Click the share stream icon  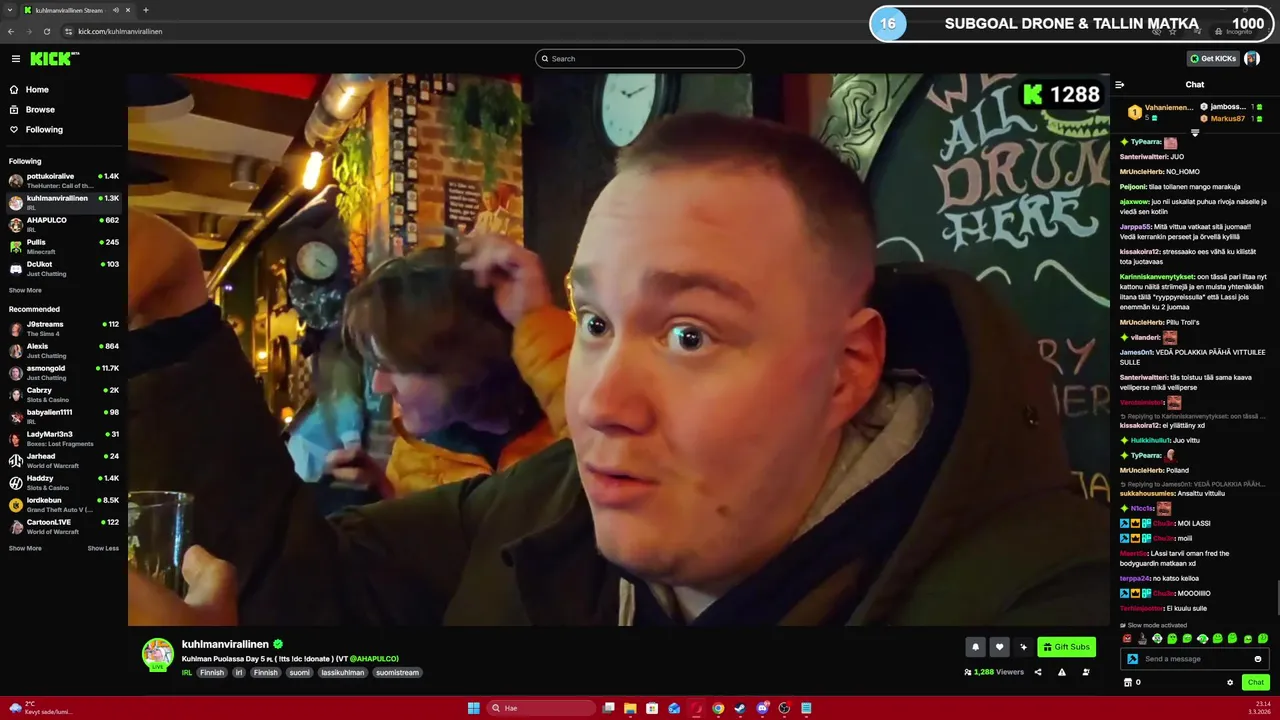pyautogui.click(x=1038, y=672)
